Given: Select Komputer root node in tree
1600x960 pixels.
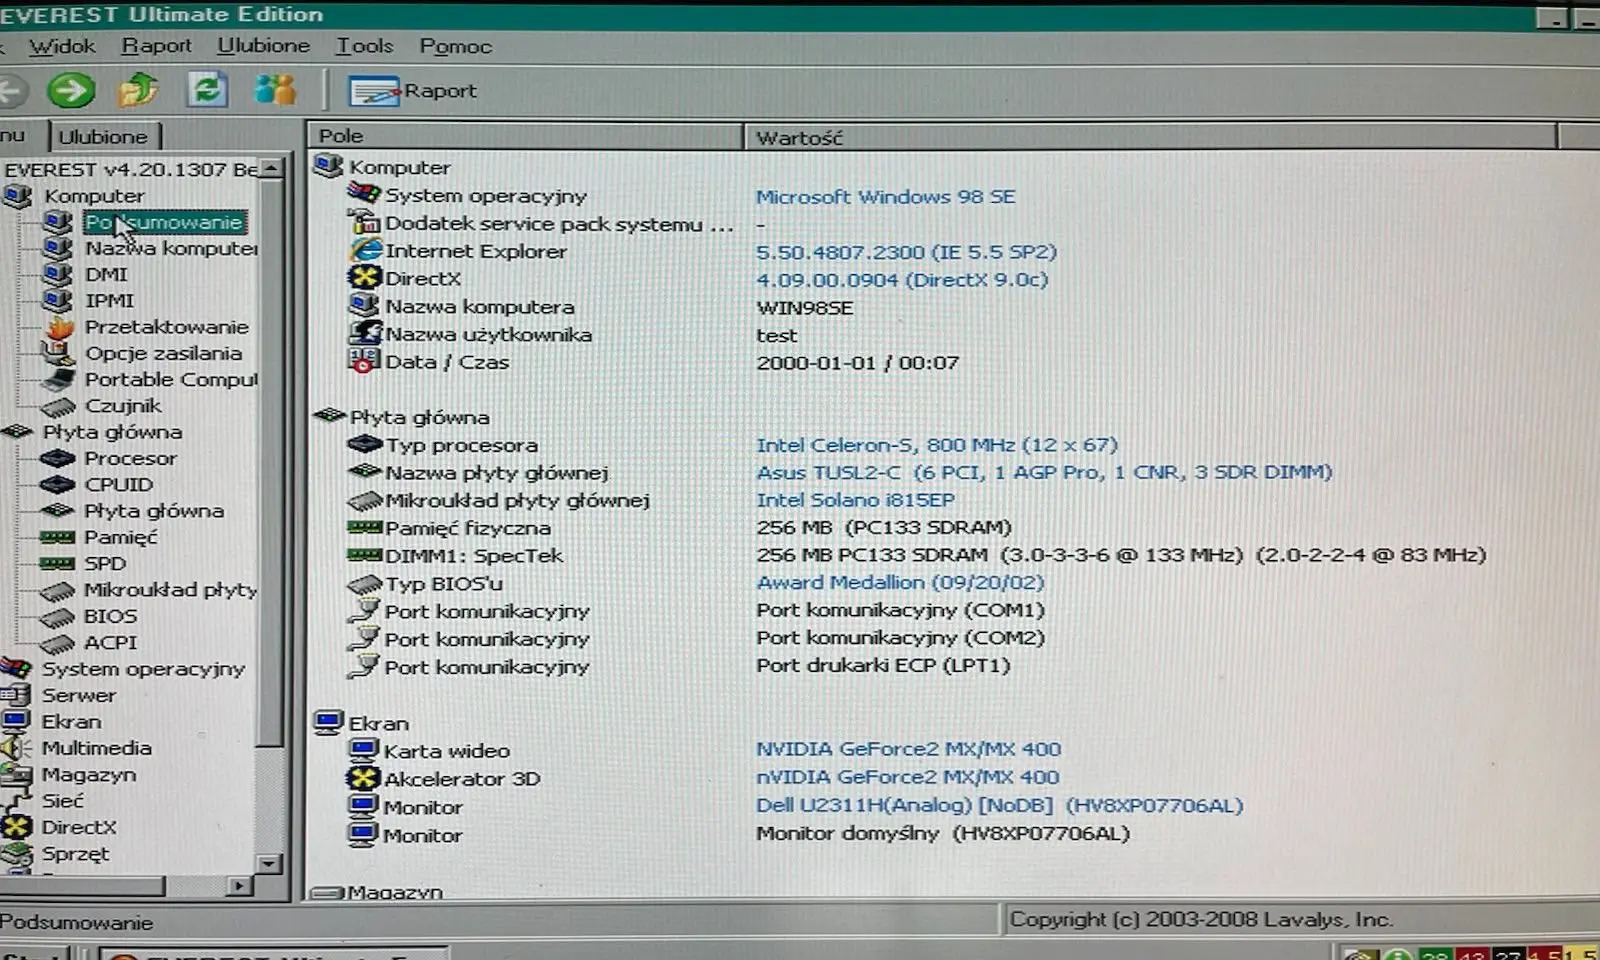Looking at the screenshot, I should [x=94, y=196].
